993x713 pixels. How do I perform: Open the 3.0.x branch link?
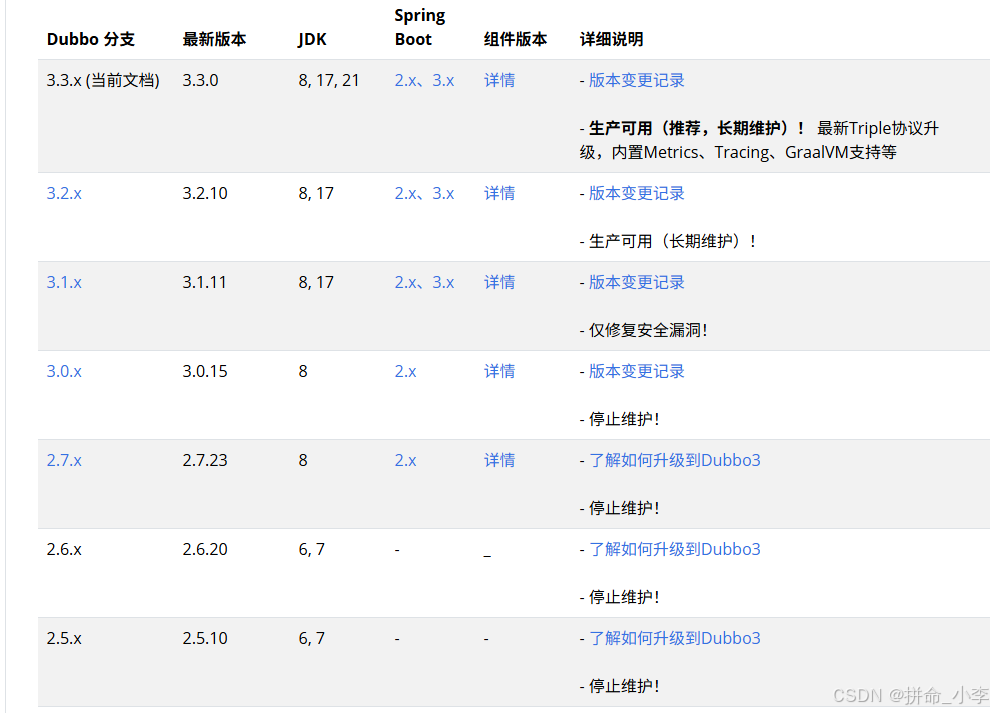tap(64, 371)
